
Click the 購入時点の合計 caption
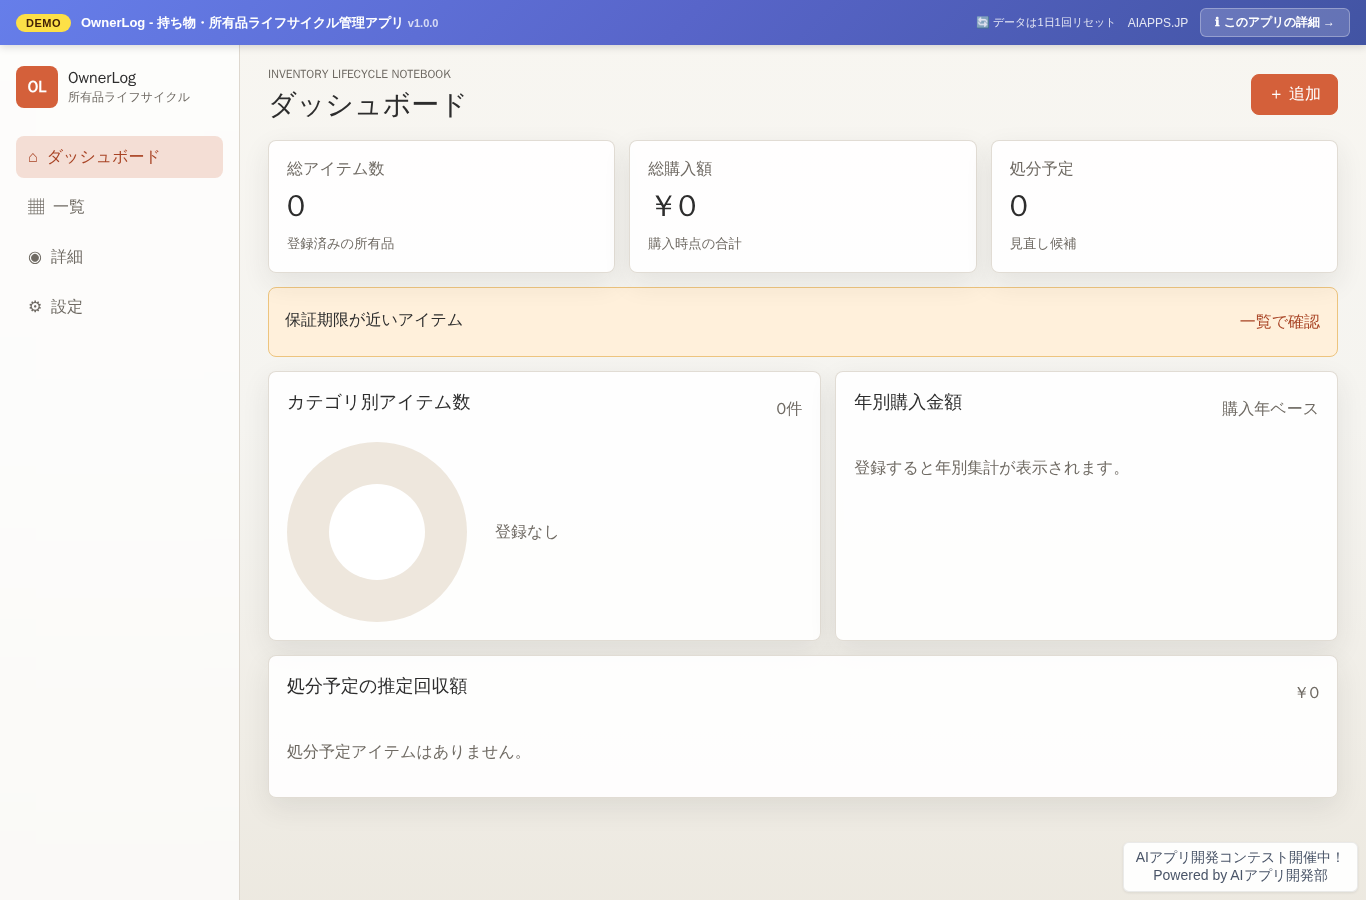click(x=695, y=244)
